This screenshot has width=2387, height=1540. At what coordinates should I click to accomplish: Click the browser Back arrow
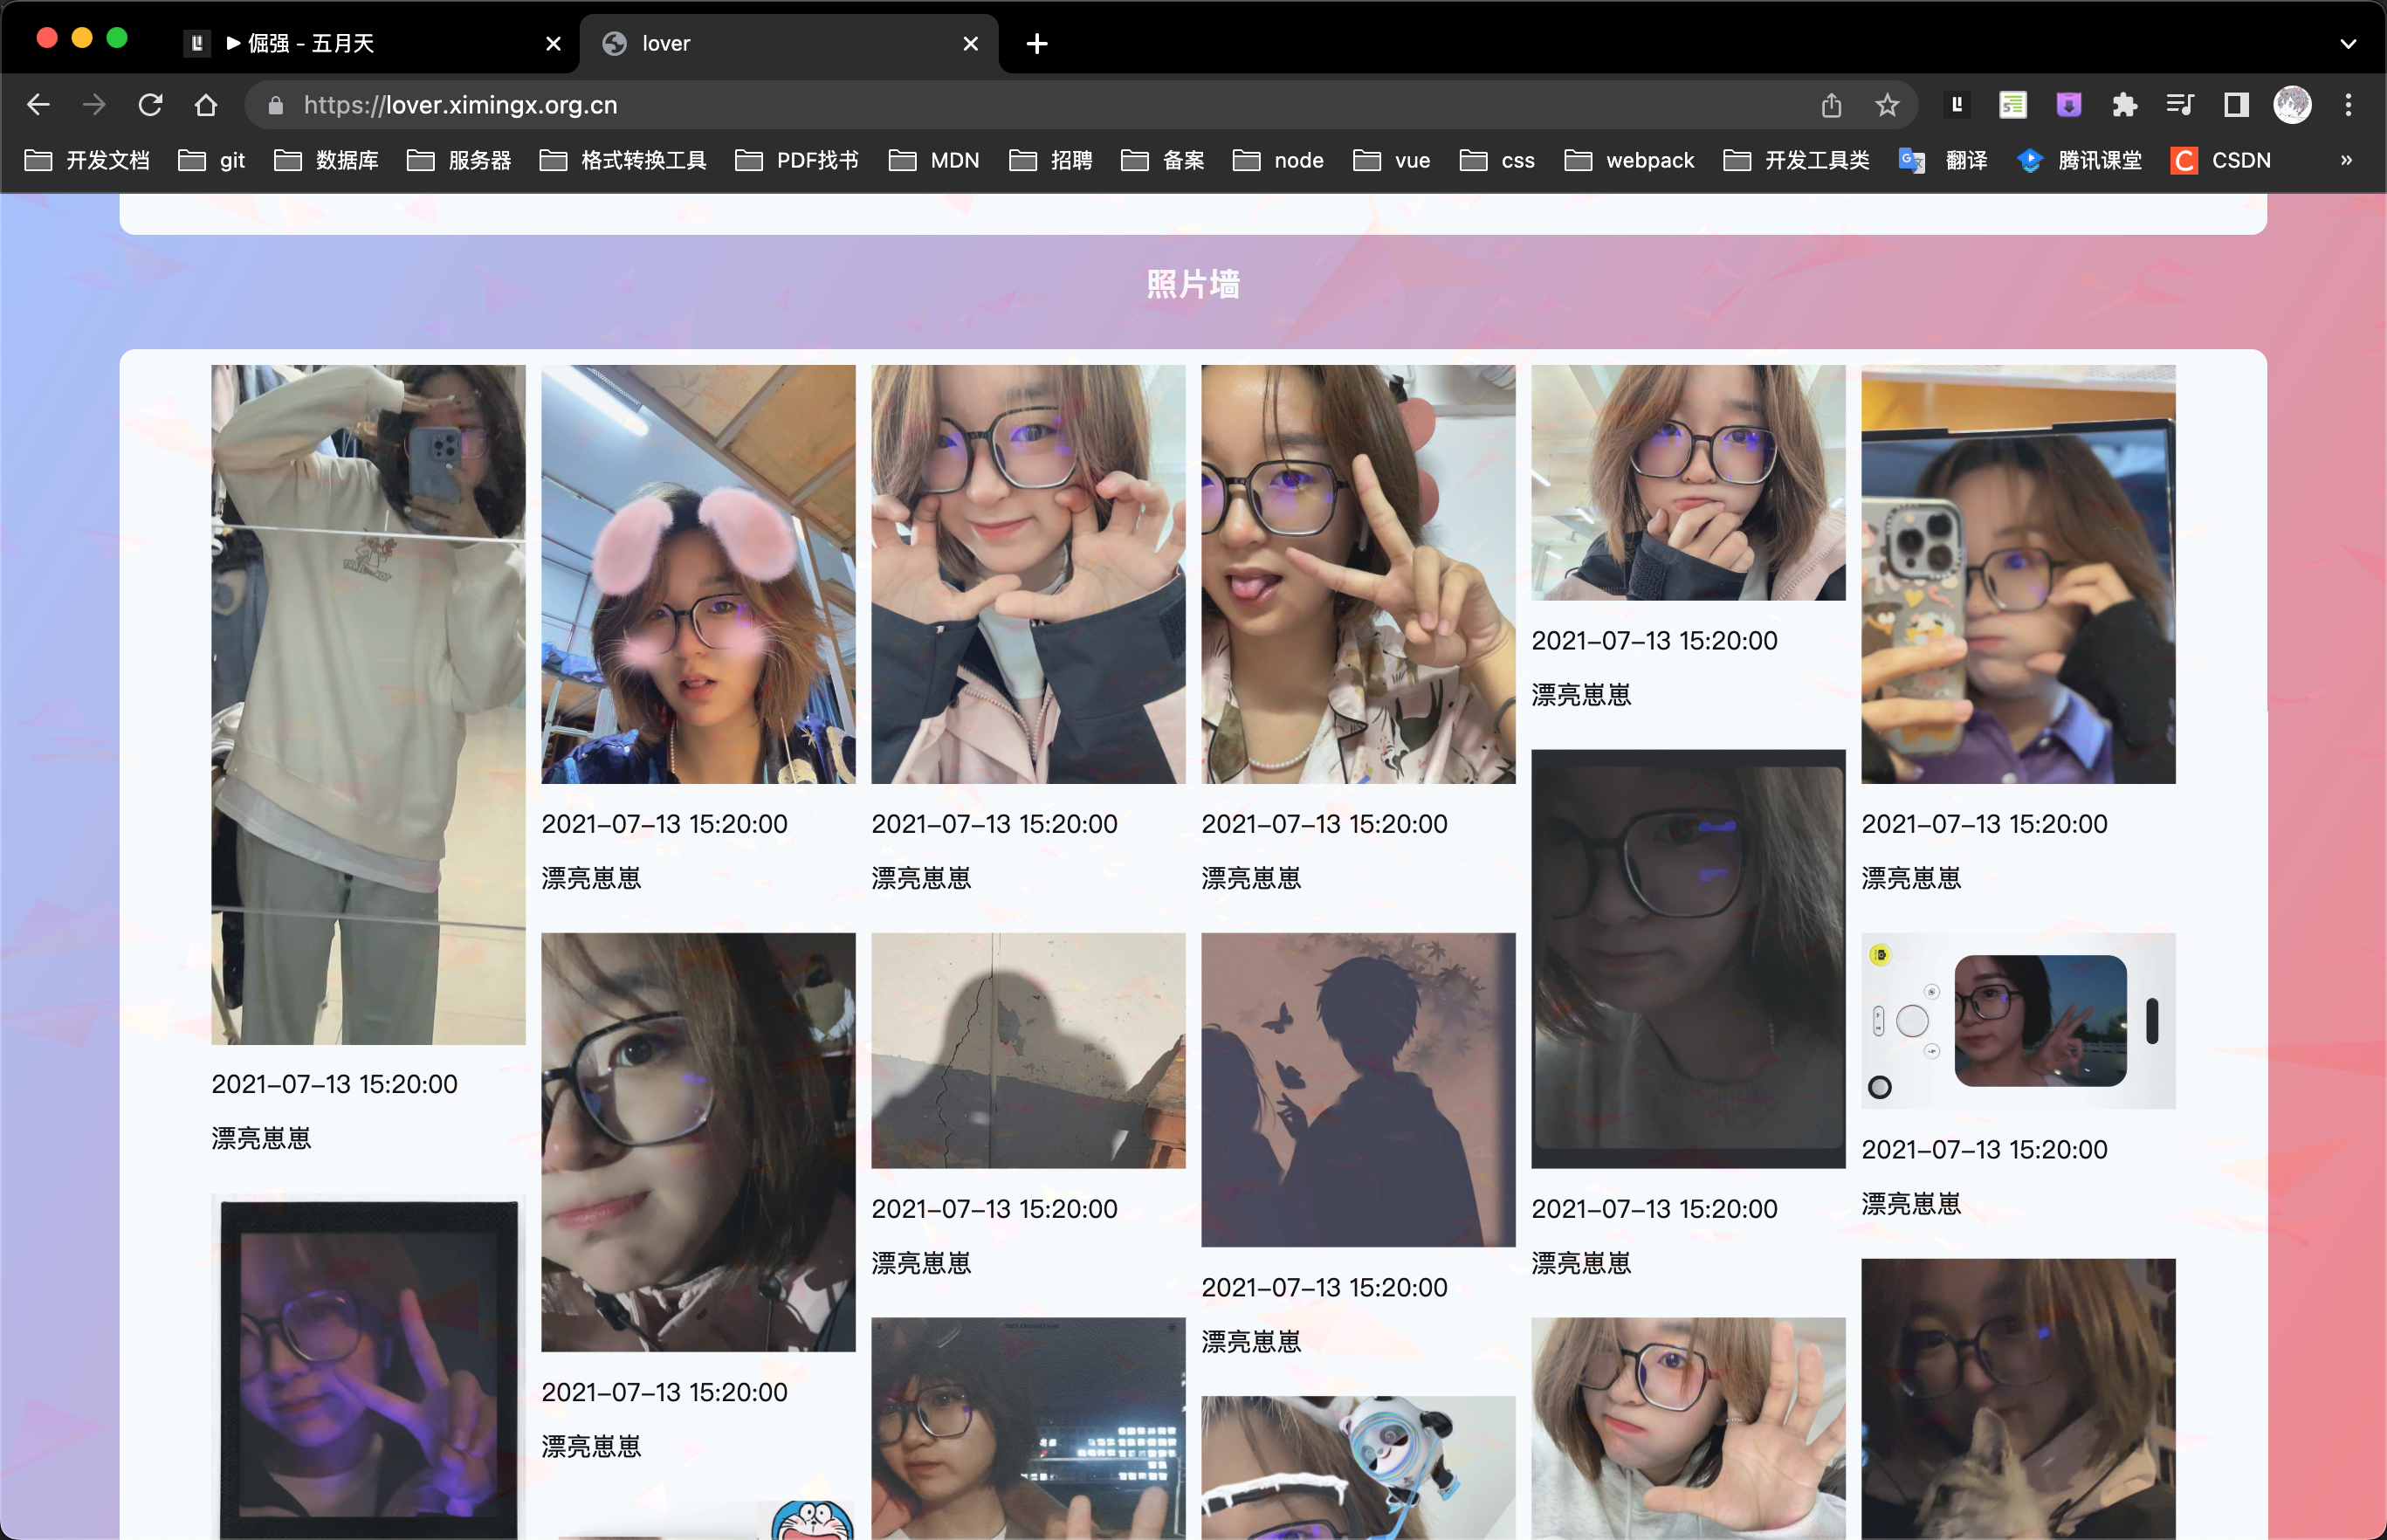38,105
